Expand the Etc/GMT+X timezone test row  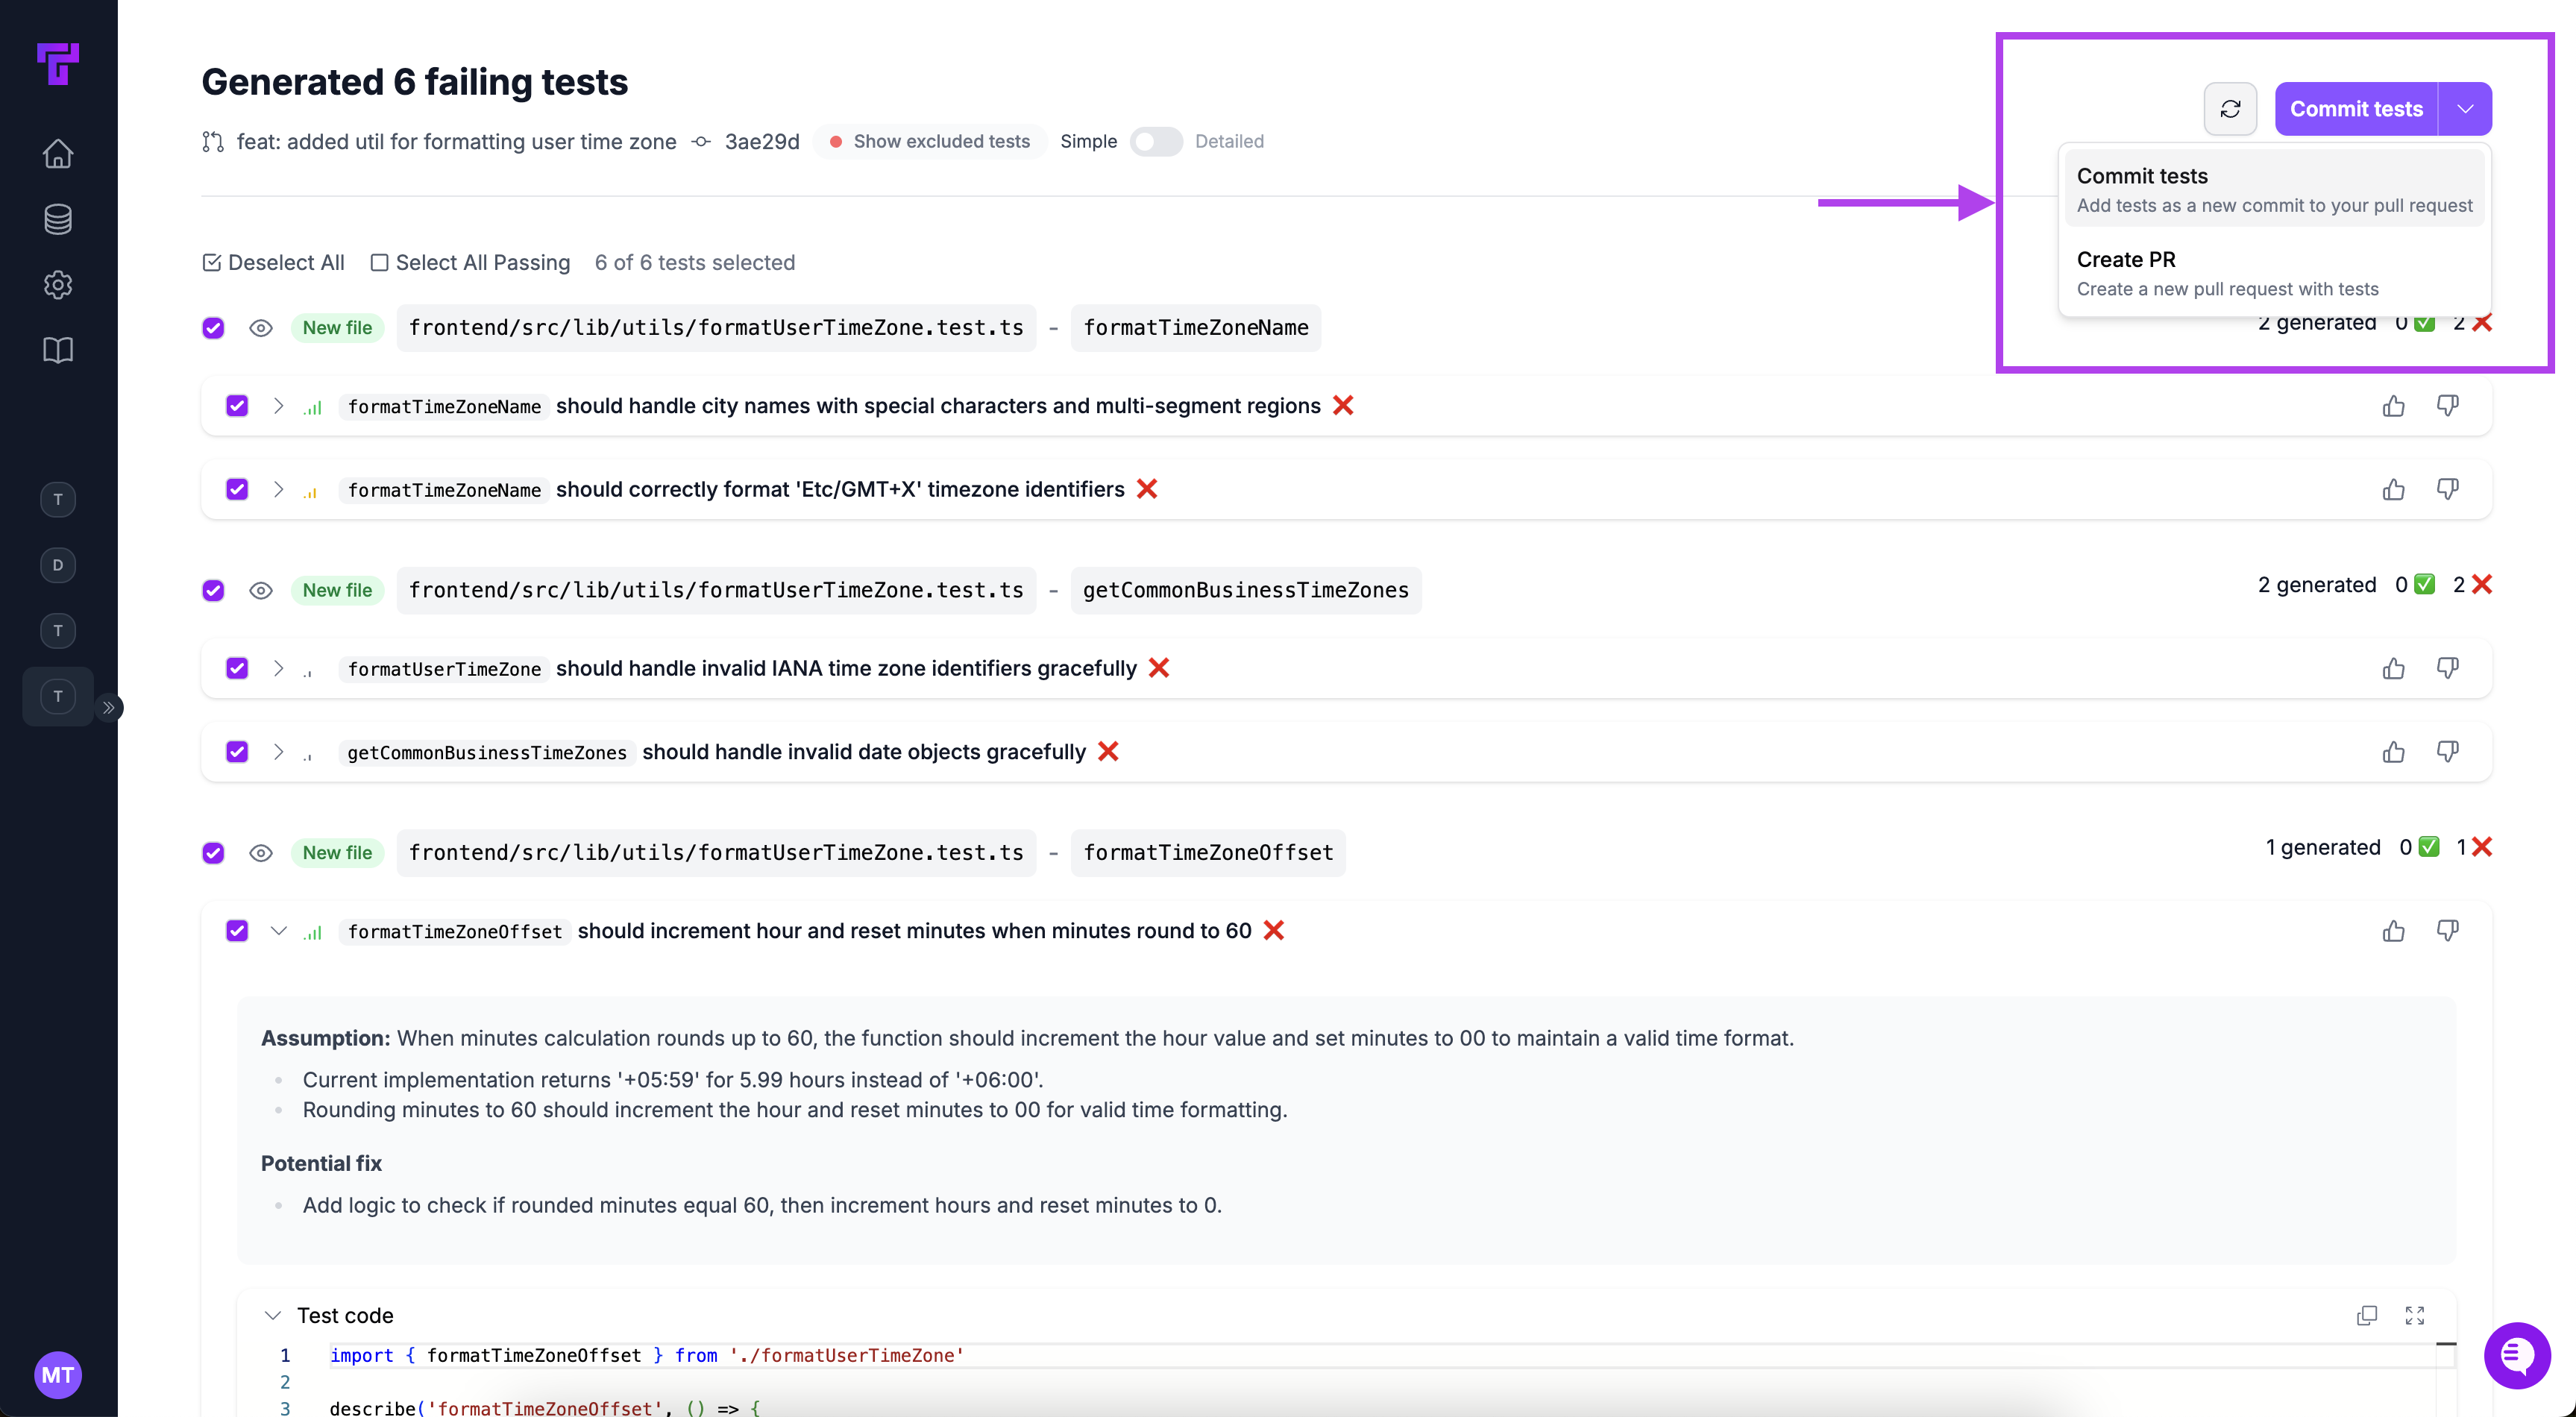(279, 489)
